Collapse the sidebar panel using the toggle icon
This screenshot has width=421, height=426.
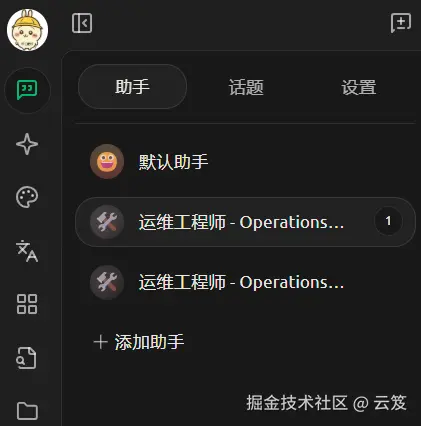click(82, 23)
